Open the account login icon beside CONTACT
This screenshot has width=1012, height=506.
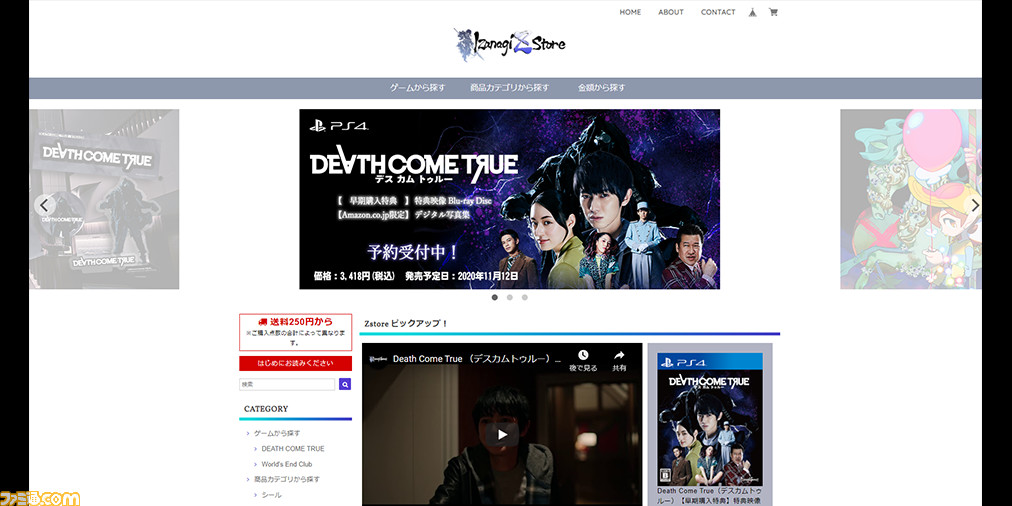click(753, 12)
